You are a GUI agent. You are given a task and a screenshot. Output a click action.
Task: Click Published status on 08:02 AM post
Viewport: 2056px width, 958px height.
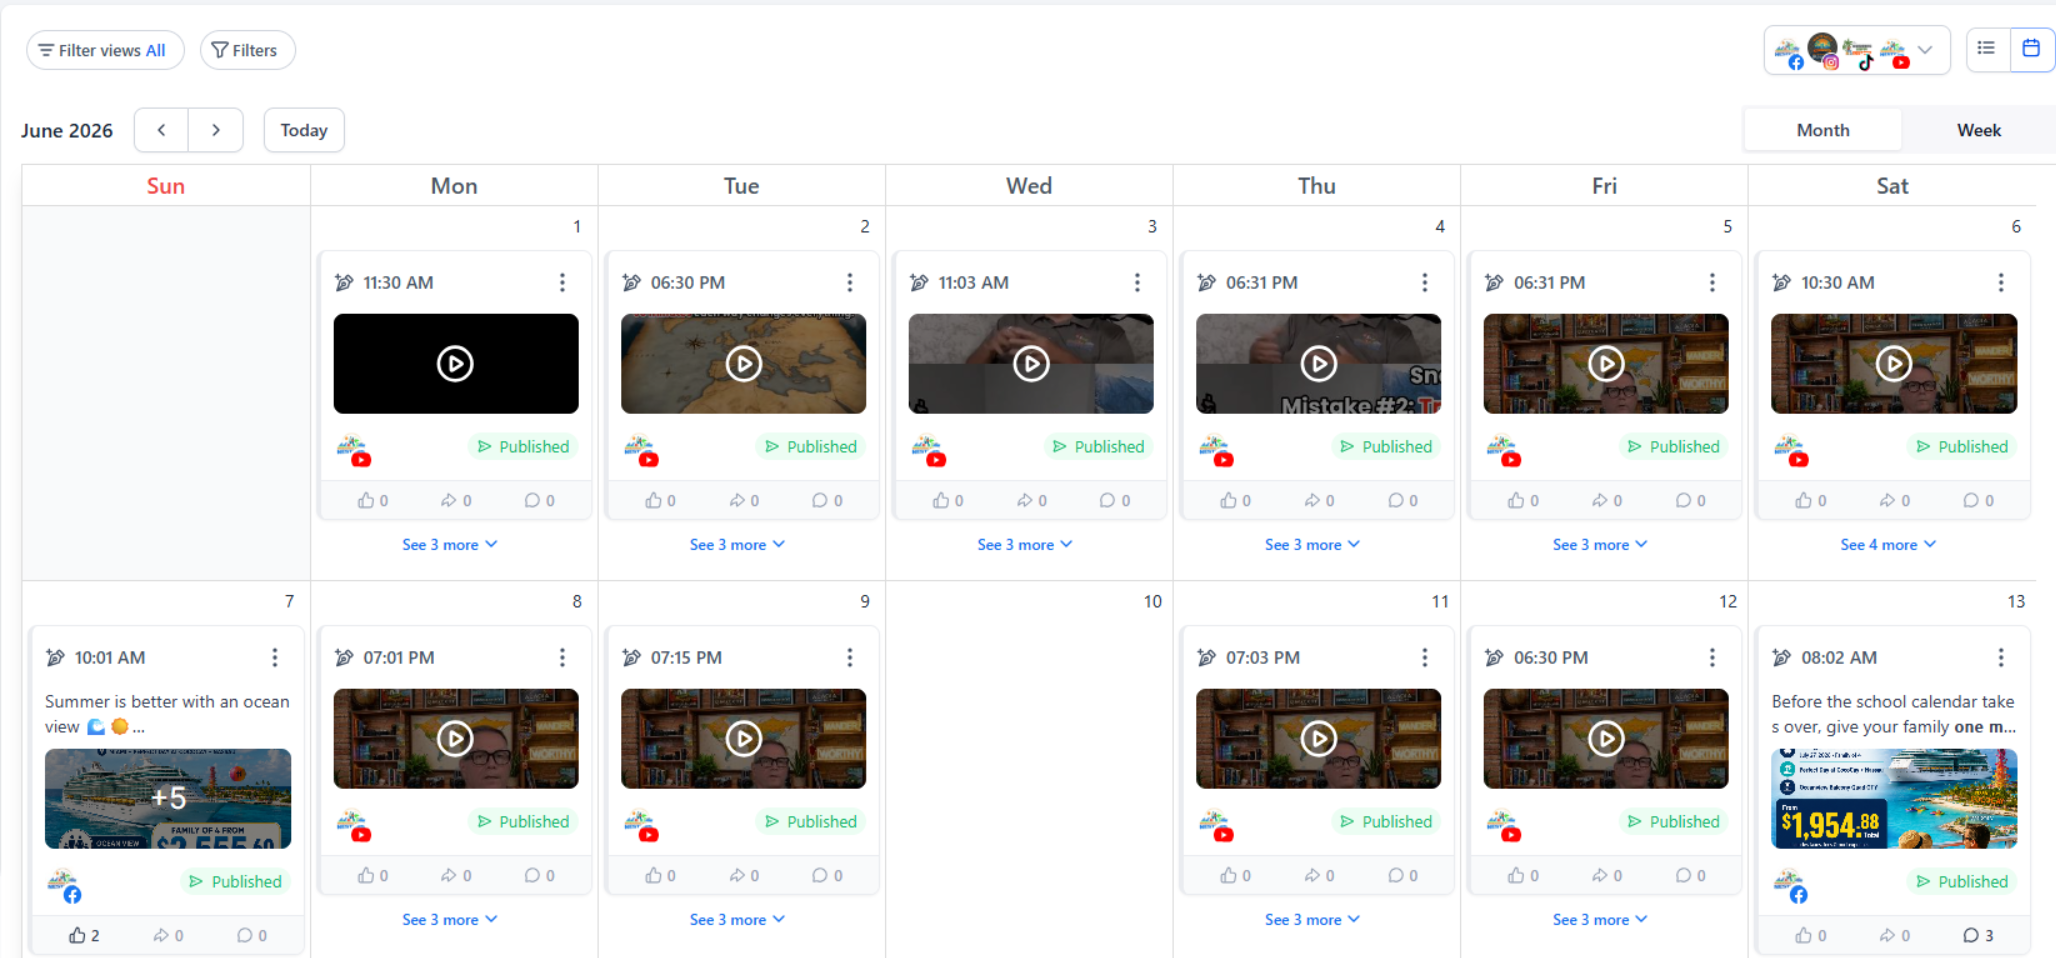coord(1962,882)
